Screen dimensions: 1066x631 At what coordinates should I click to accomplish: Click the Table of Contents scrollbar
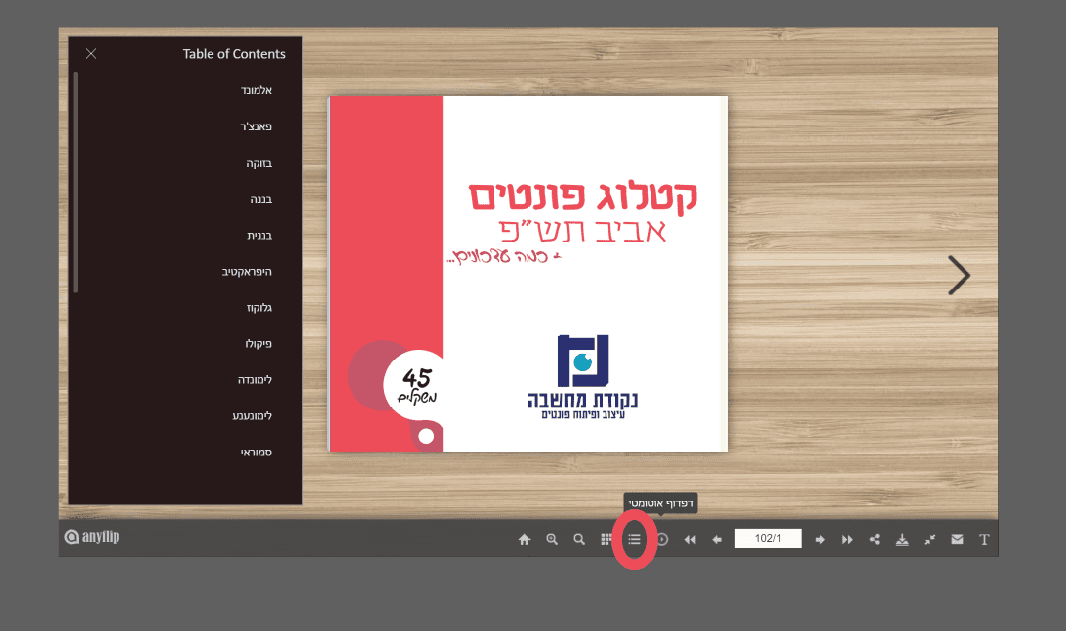pos(75,182)
